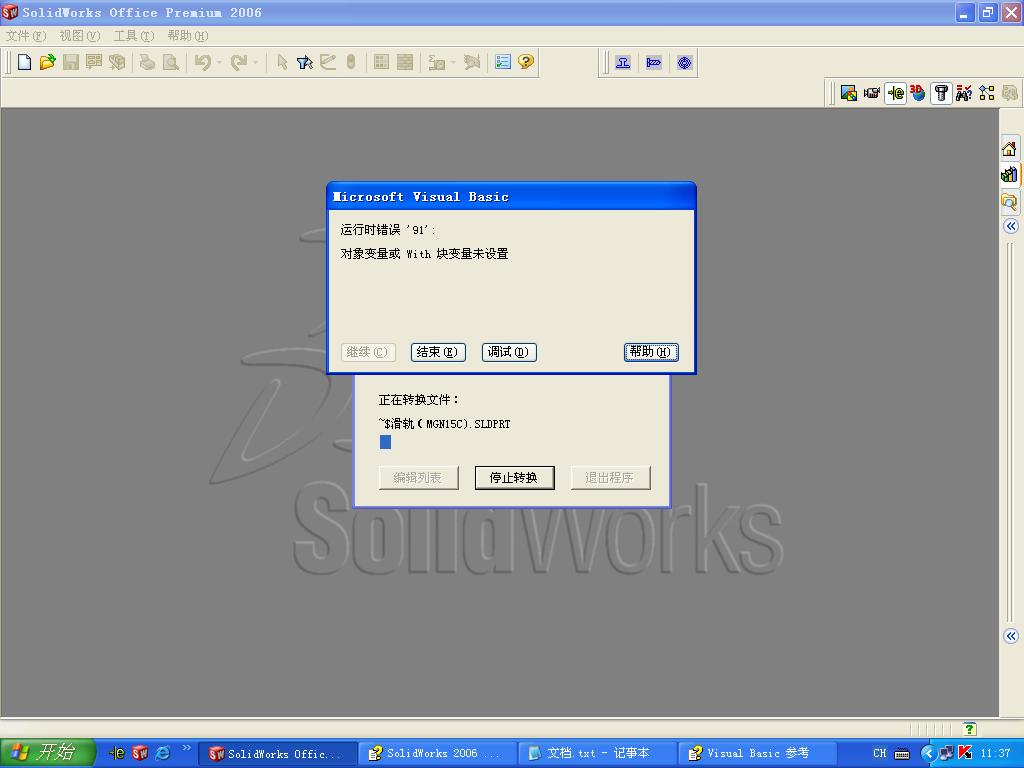Viewport: 1024px width, 768px height.
Task: Click the red K antivirus tray icon
Action: (965, 753)
